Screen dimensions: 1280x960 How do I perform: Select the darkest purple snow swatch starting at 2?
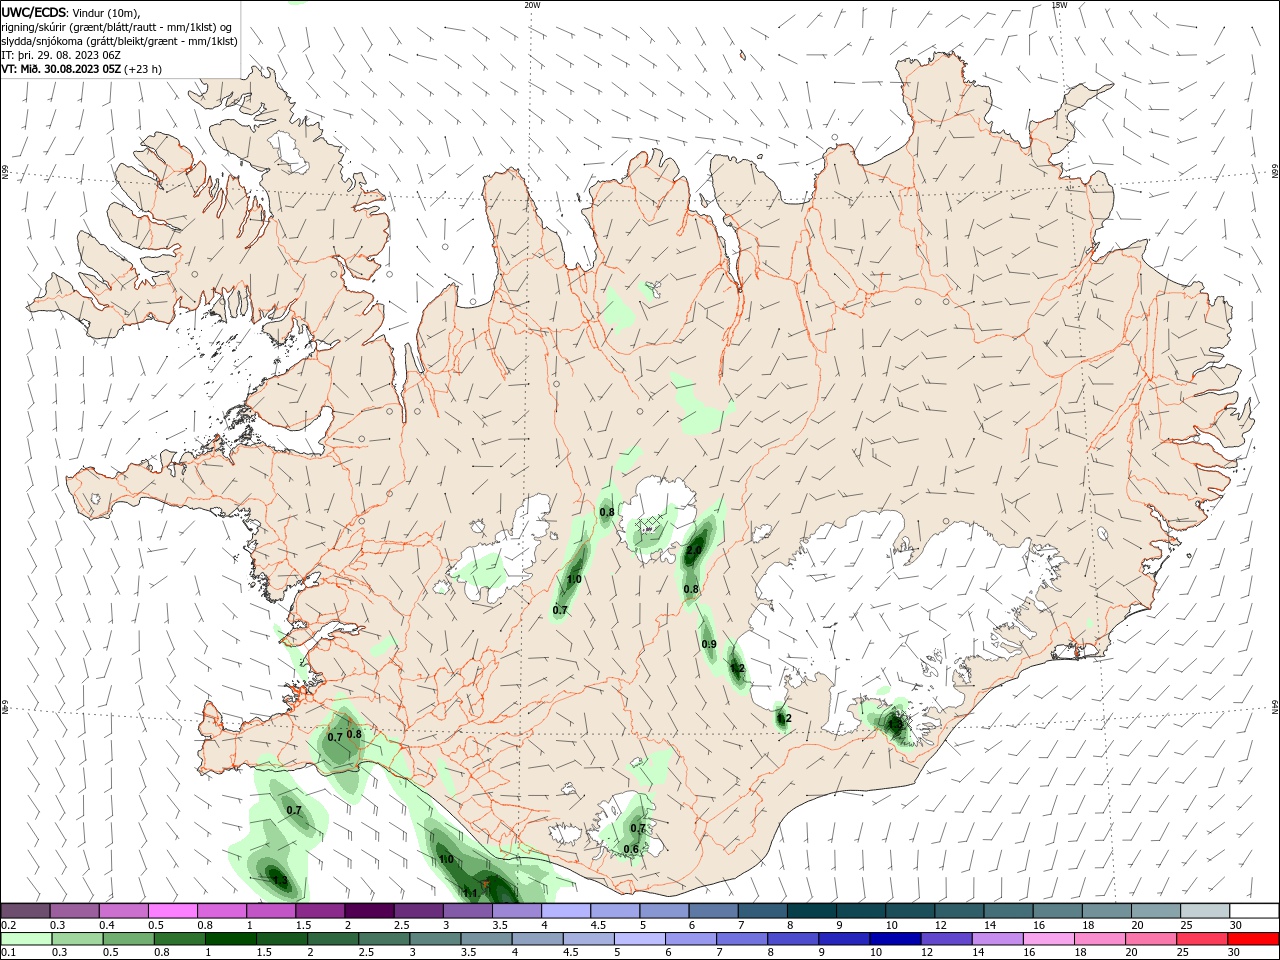(370, 910)
